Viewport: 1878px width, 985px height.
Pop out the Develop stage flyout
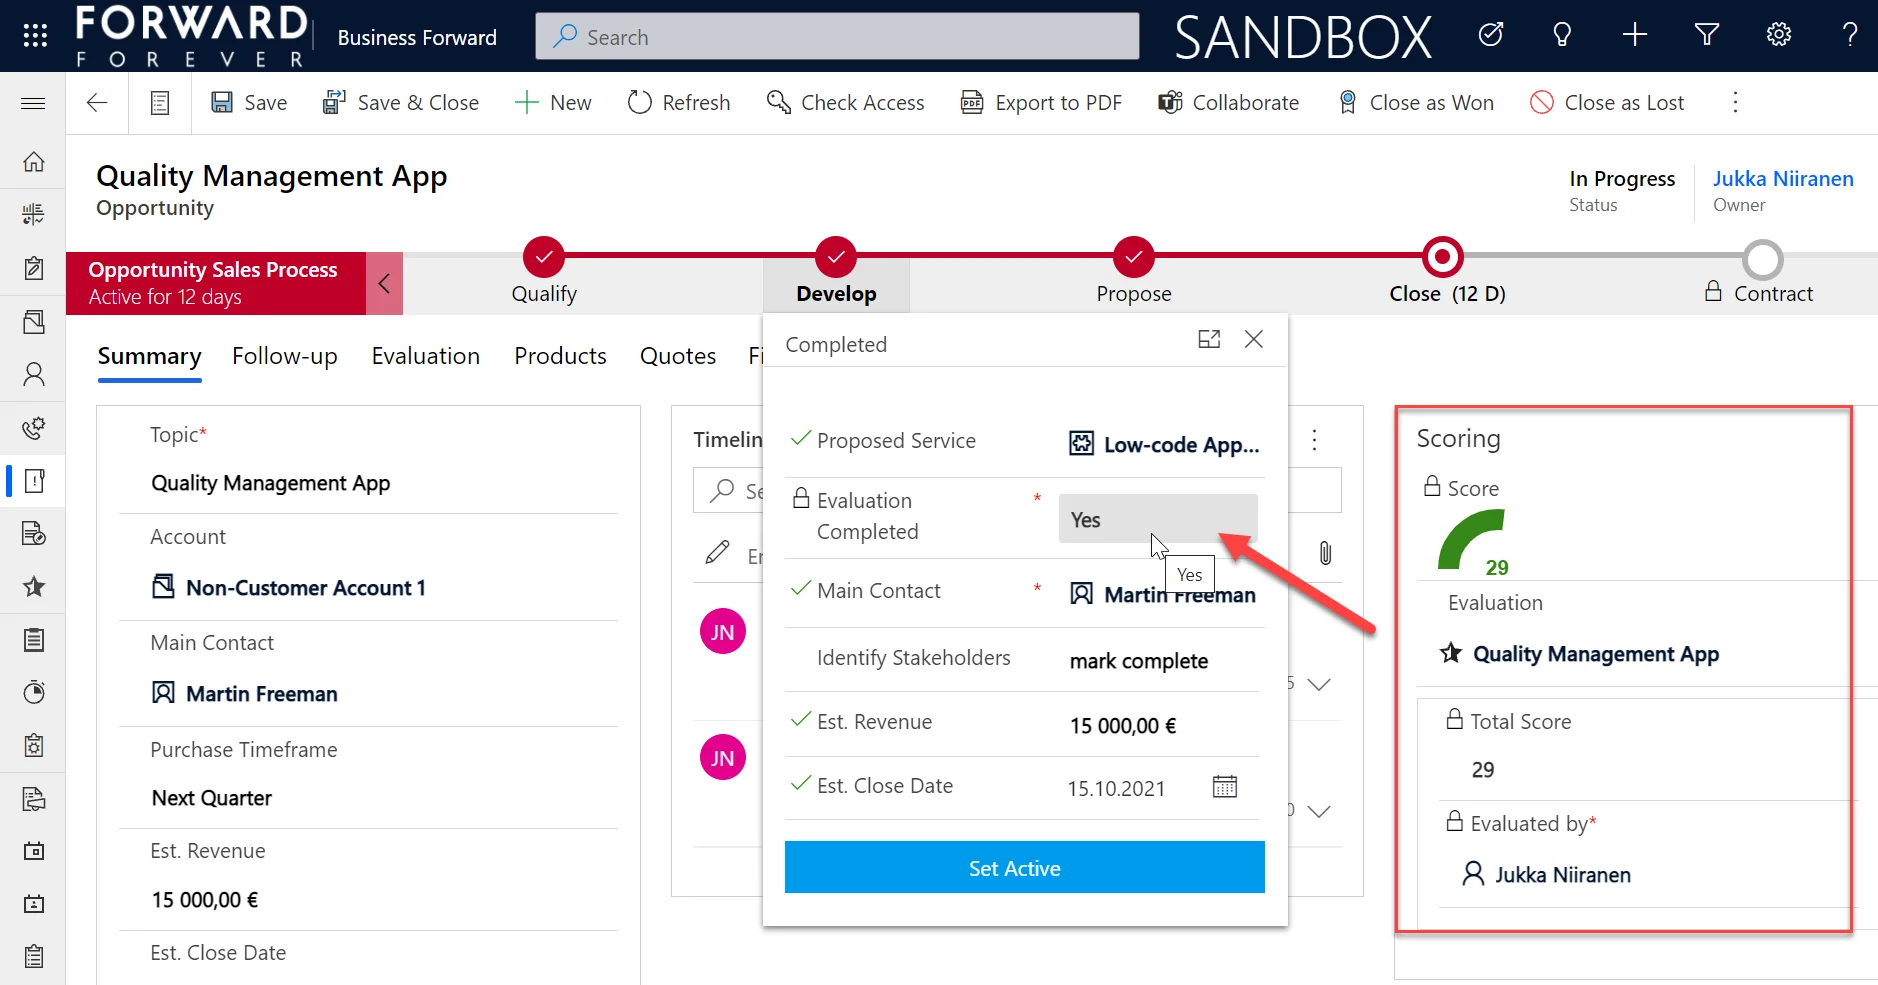(1209, 339)
